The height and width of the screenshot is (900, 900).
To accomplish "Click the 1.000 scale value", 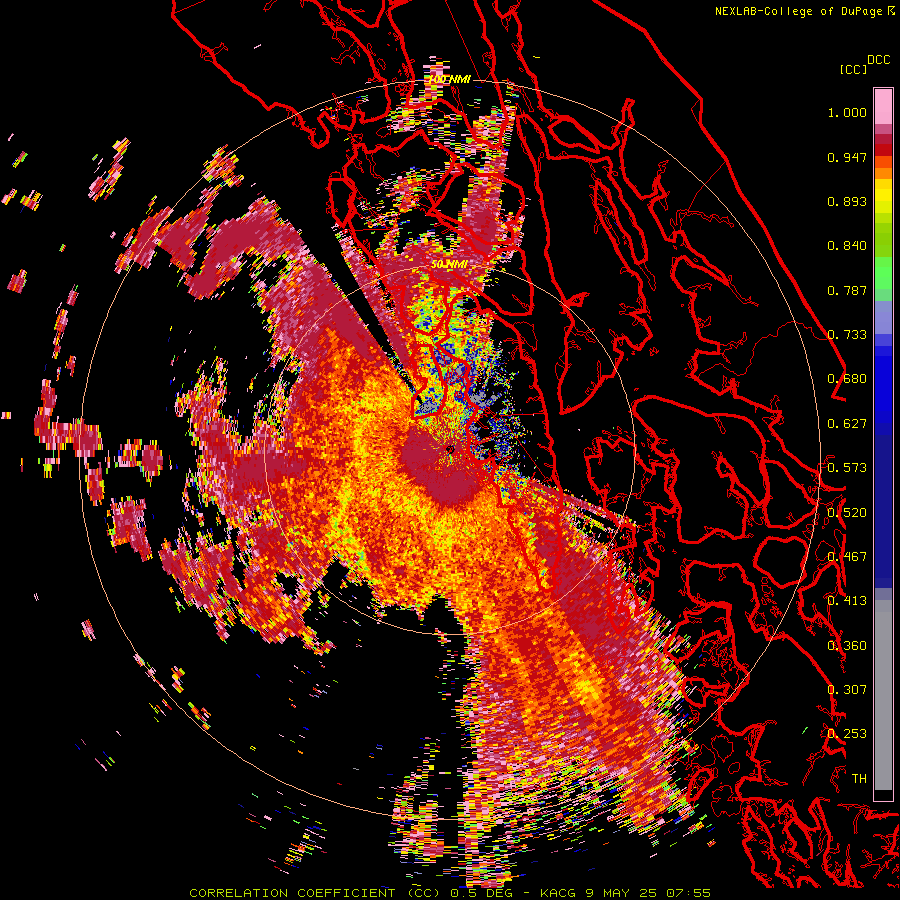I will tap(847, 112).
